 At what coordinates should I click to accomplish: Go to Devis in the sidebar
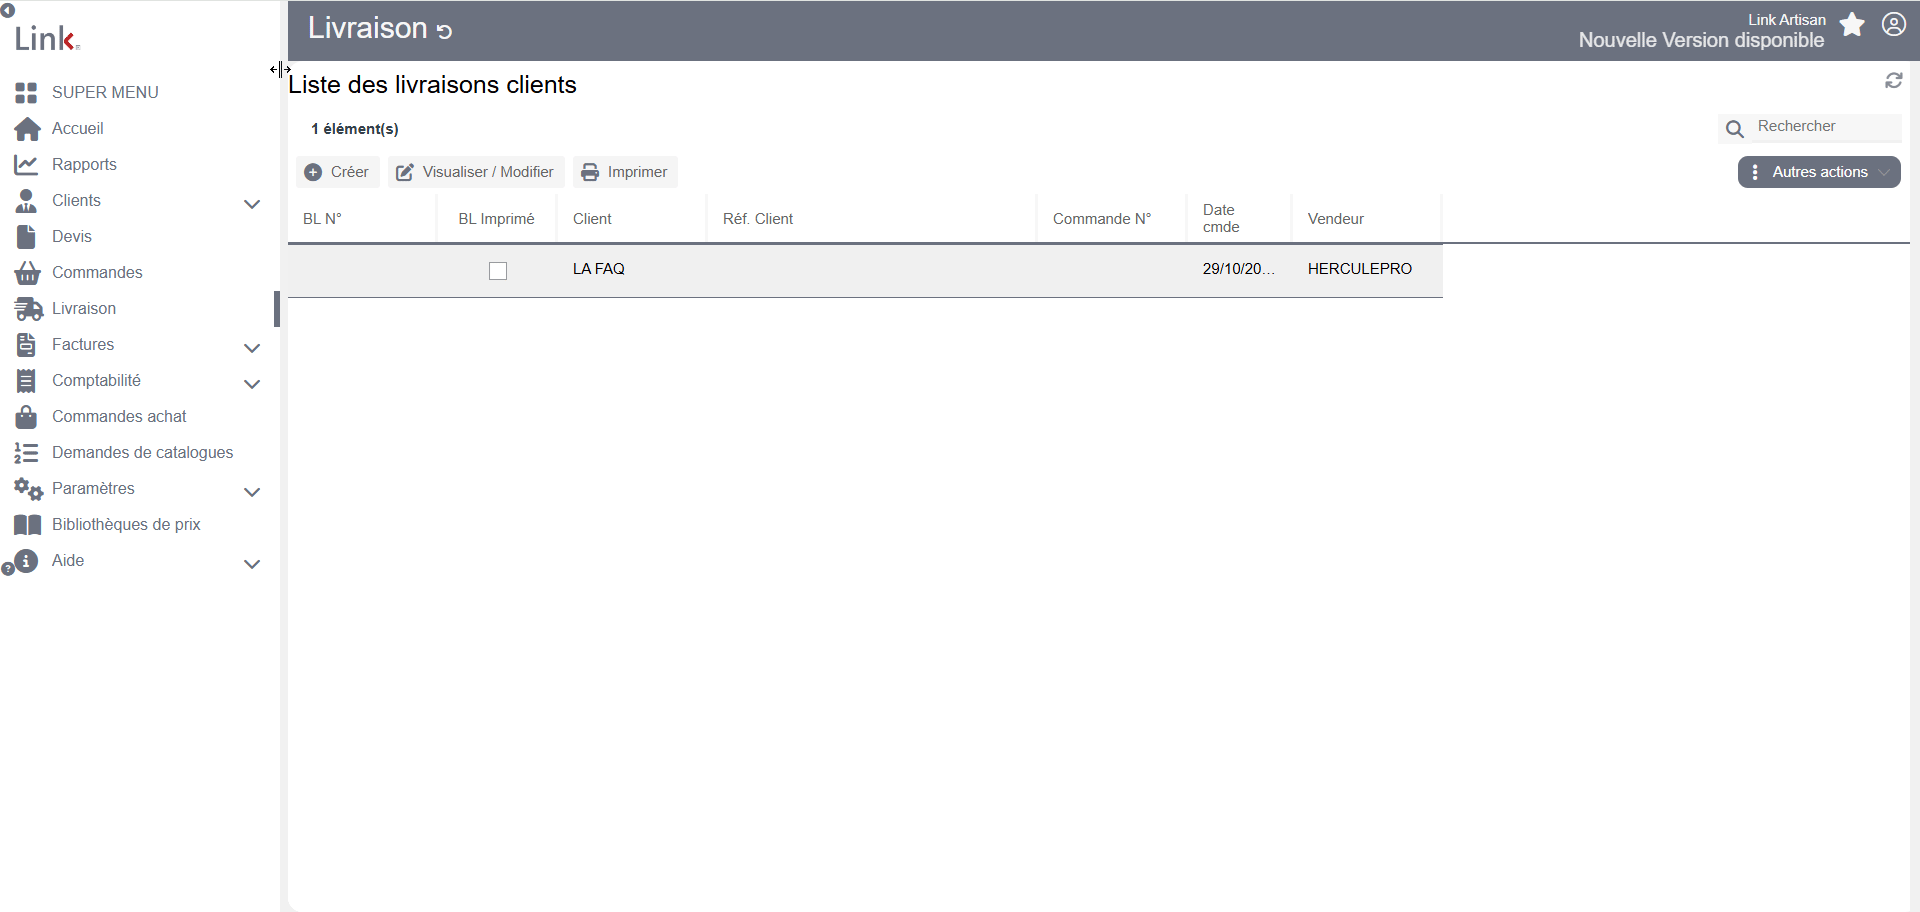click(x=72, y=237)
